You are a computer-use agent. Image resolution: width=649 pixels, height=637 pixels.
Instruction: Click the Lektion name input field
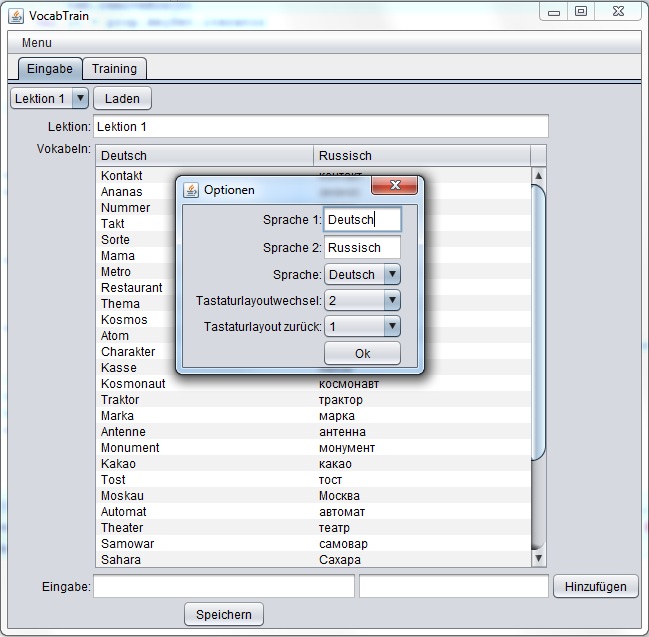(x=320, y=127)
